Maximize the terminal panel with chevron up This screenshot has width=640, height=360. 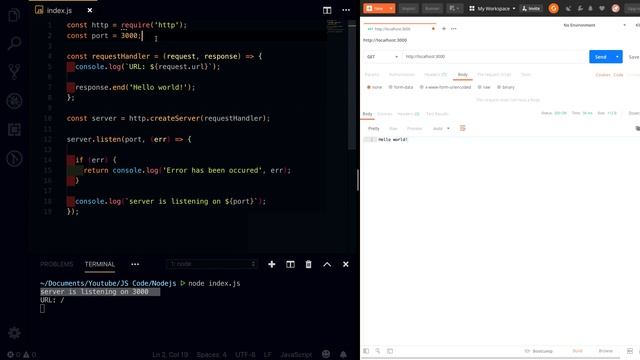click(327, 264)
